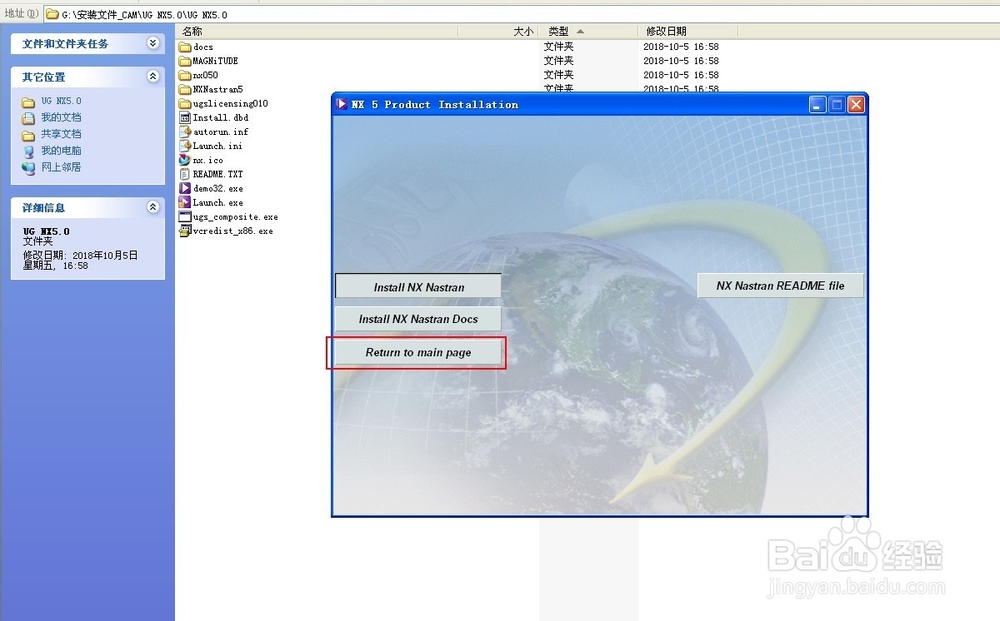Select the README.TXT file icon
The image size is (1000, 621).
tap(185, 174)
